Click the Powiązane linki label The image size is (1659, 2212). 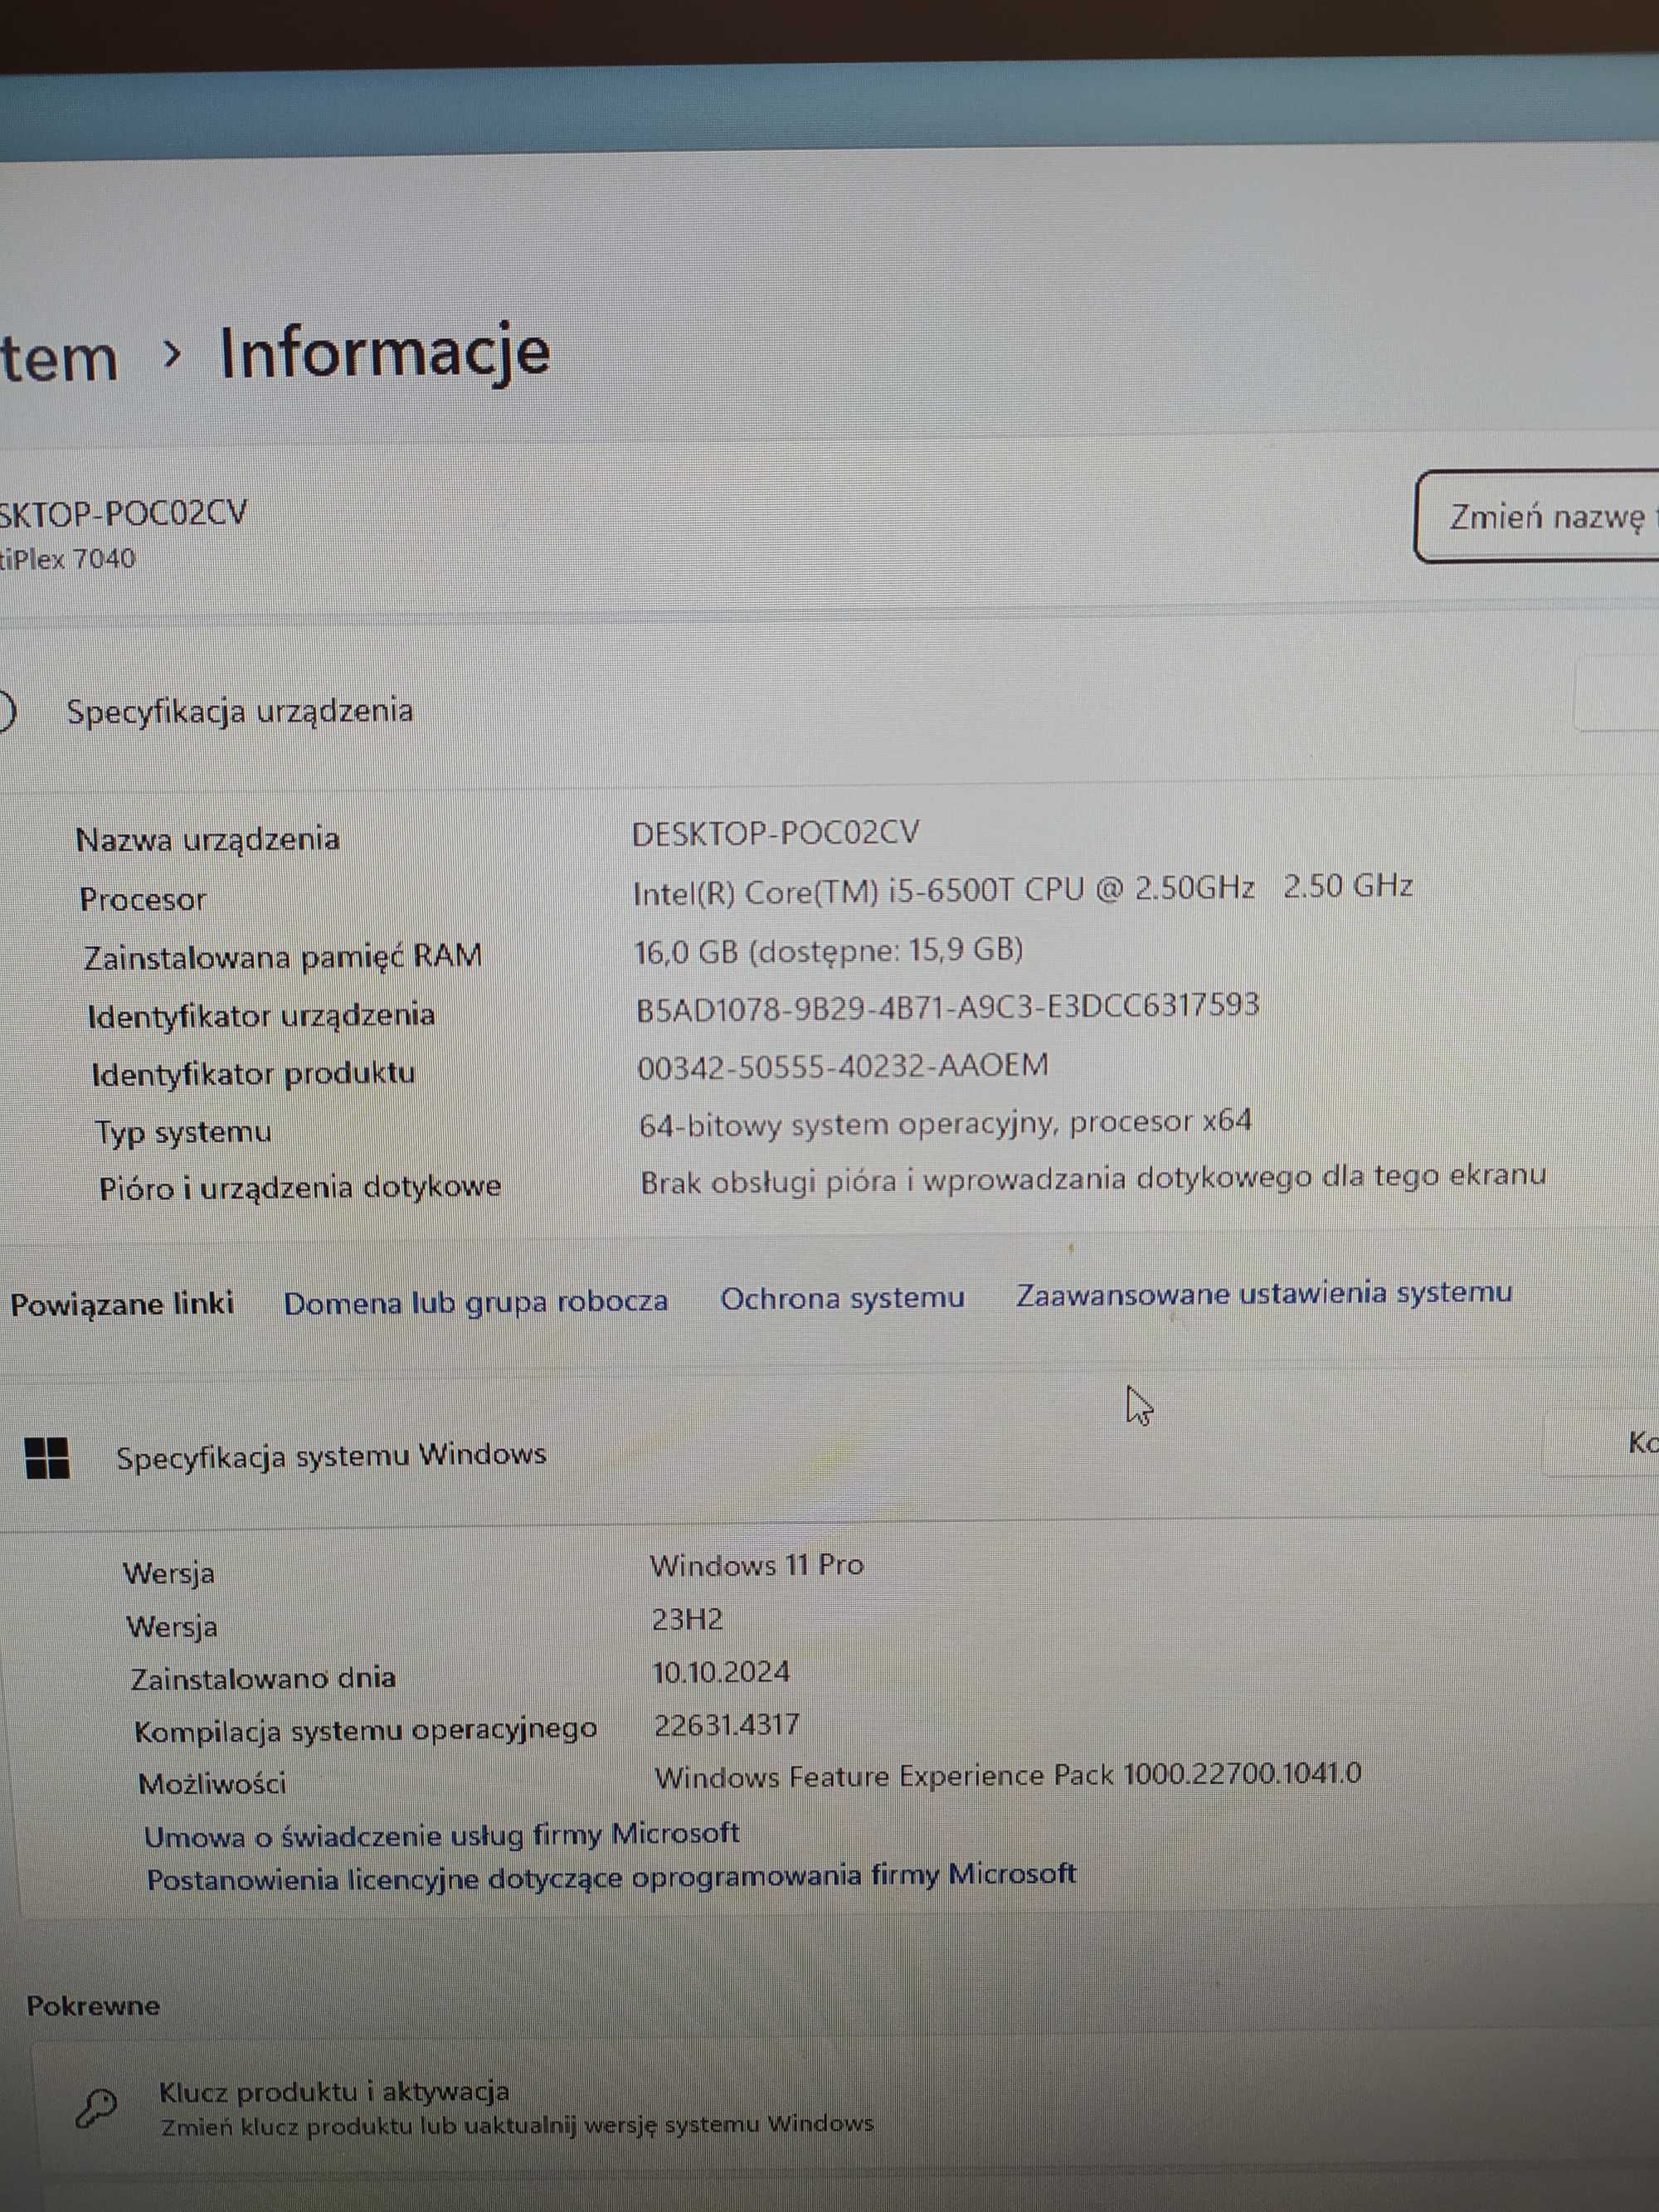122,1304
